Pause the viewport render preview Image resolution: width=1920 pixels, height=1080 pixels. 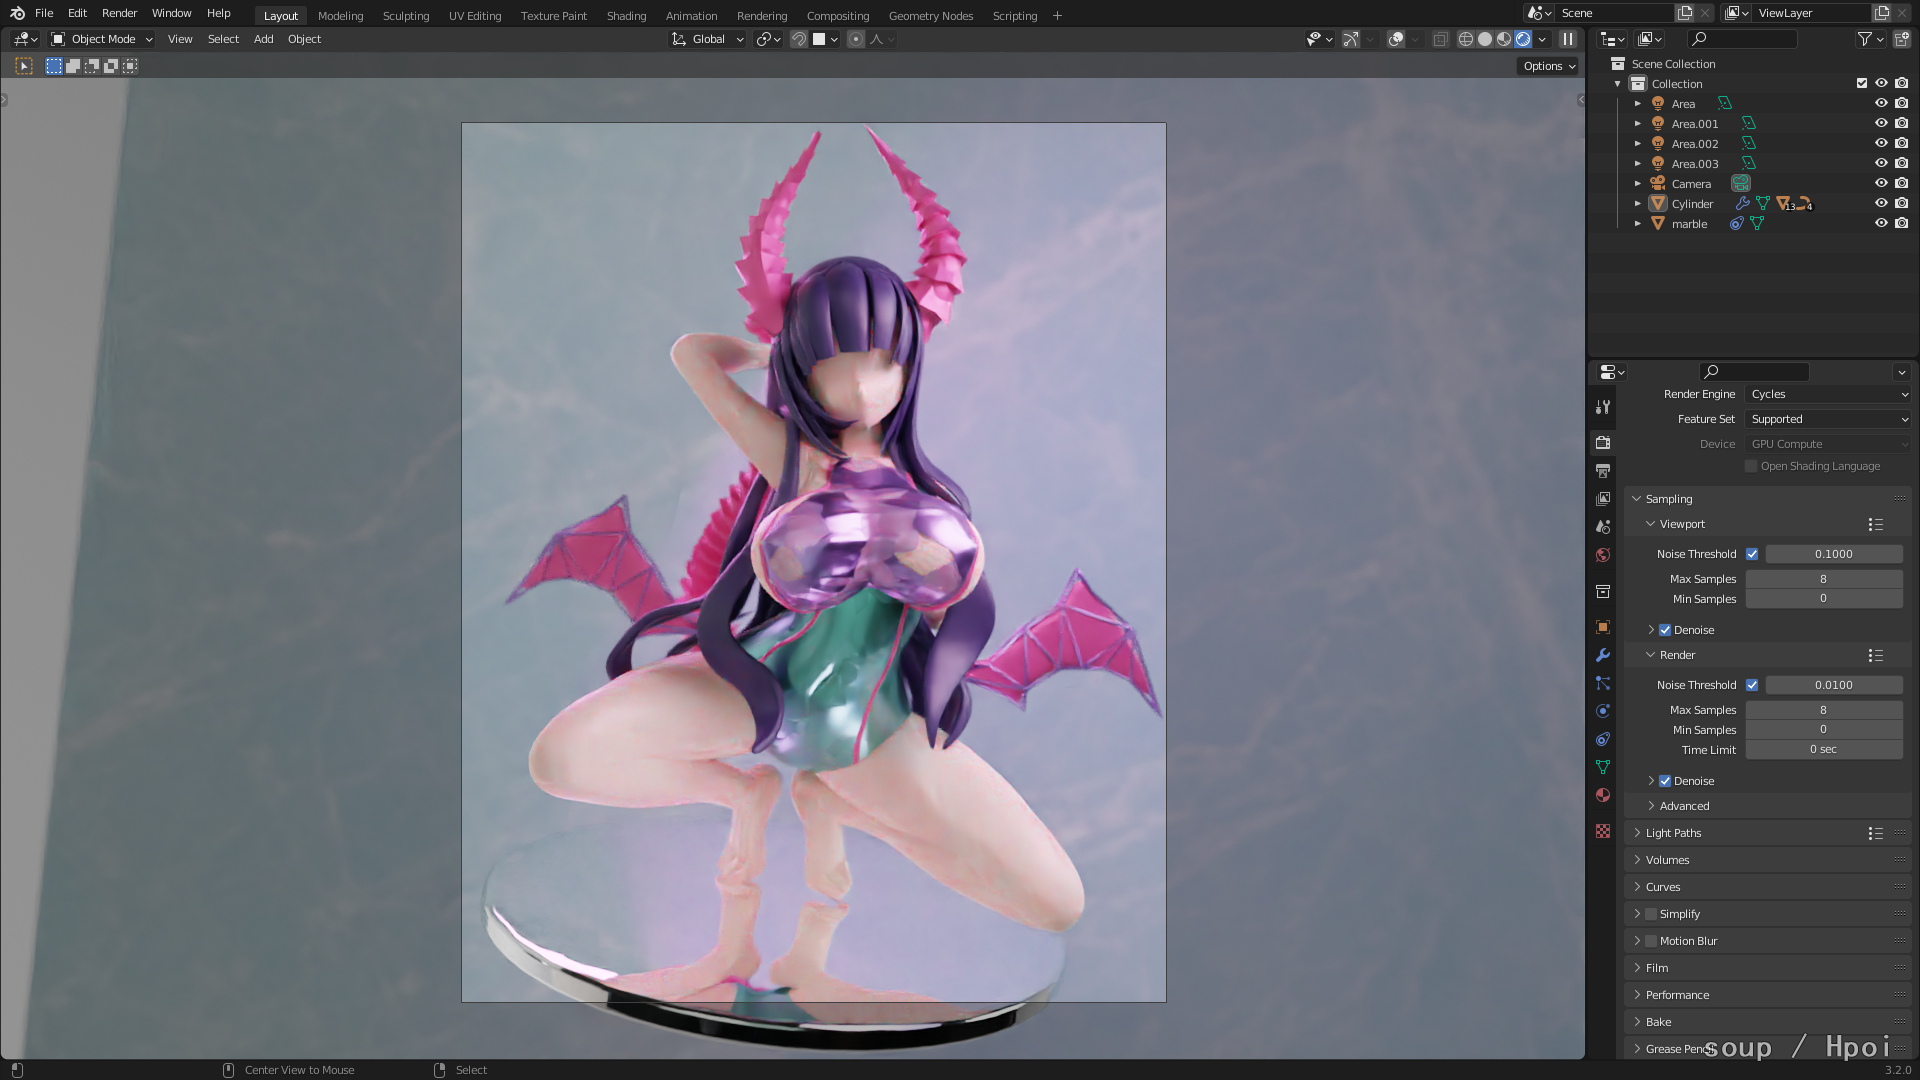[1568, 39]
